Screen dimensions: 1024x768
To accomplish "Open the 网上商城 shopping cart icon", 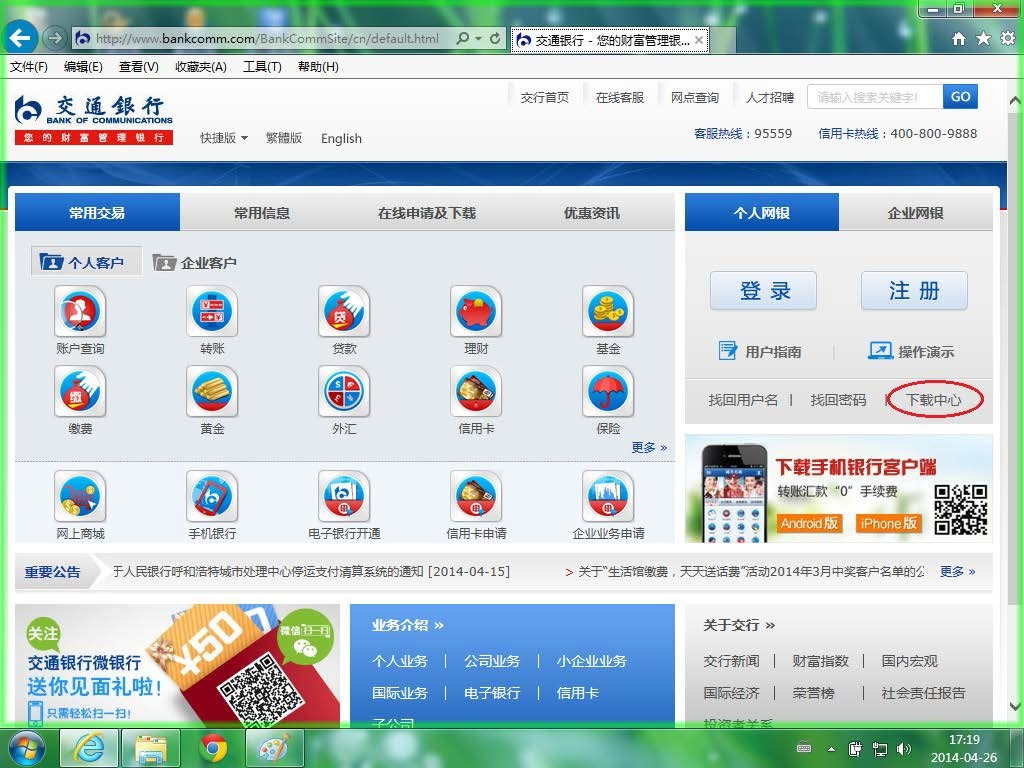I will click(80, 496).
